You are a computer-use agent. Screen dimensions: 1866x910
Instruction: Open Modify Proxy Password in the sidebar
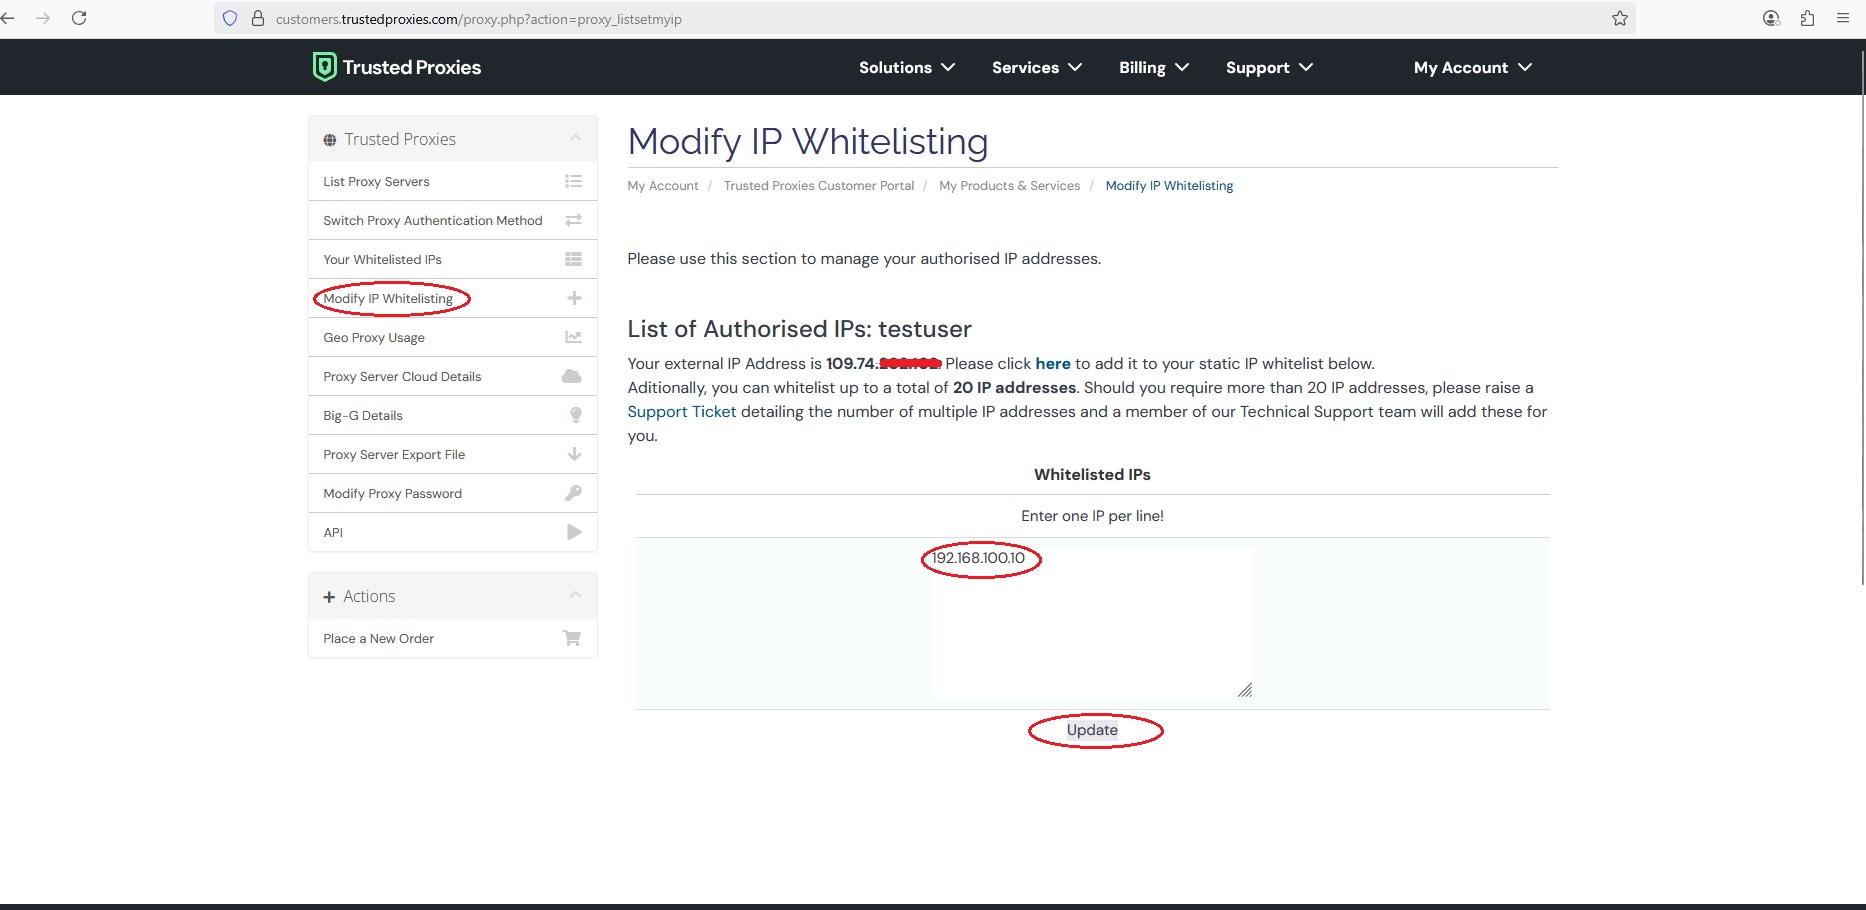tap(453, 493)
